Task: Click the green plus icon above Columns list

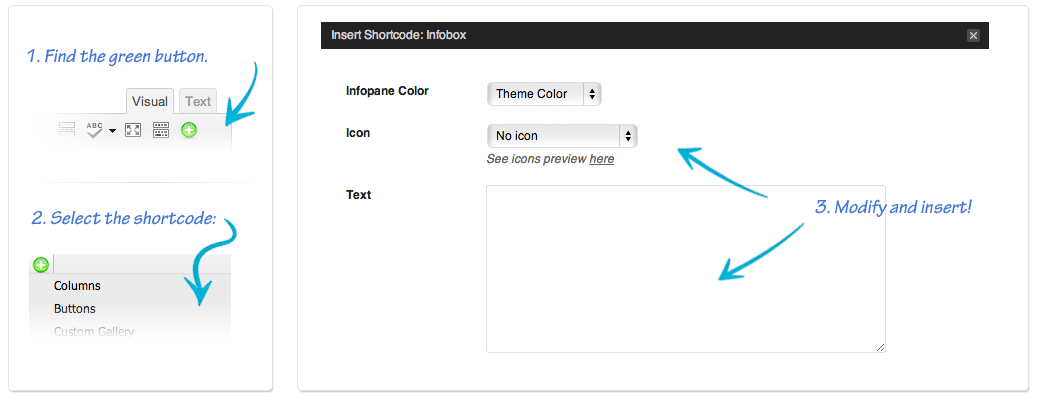Action: click(40, 265)
